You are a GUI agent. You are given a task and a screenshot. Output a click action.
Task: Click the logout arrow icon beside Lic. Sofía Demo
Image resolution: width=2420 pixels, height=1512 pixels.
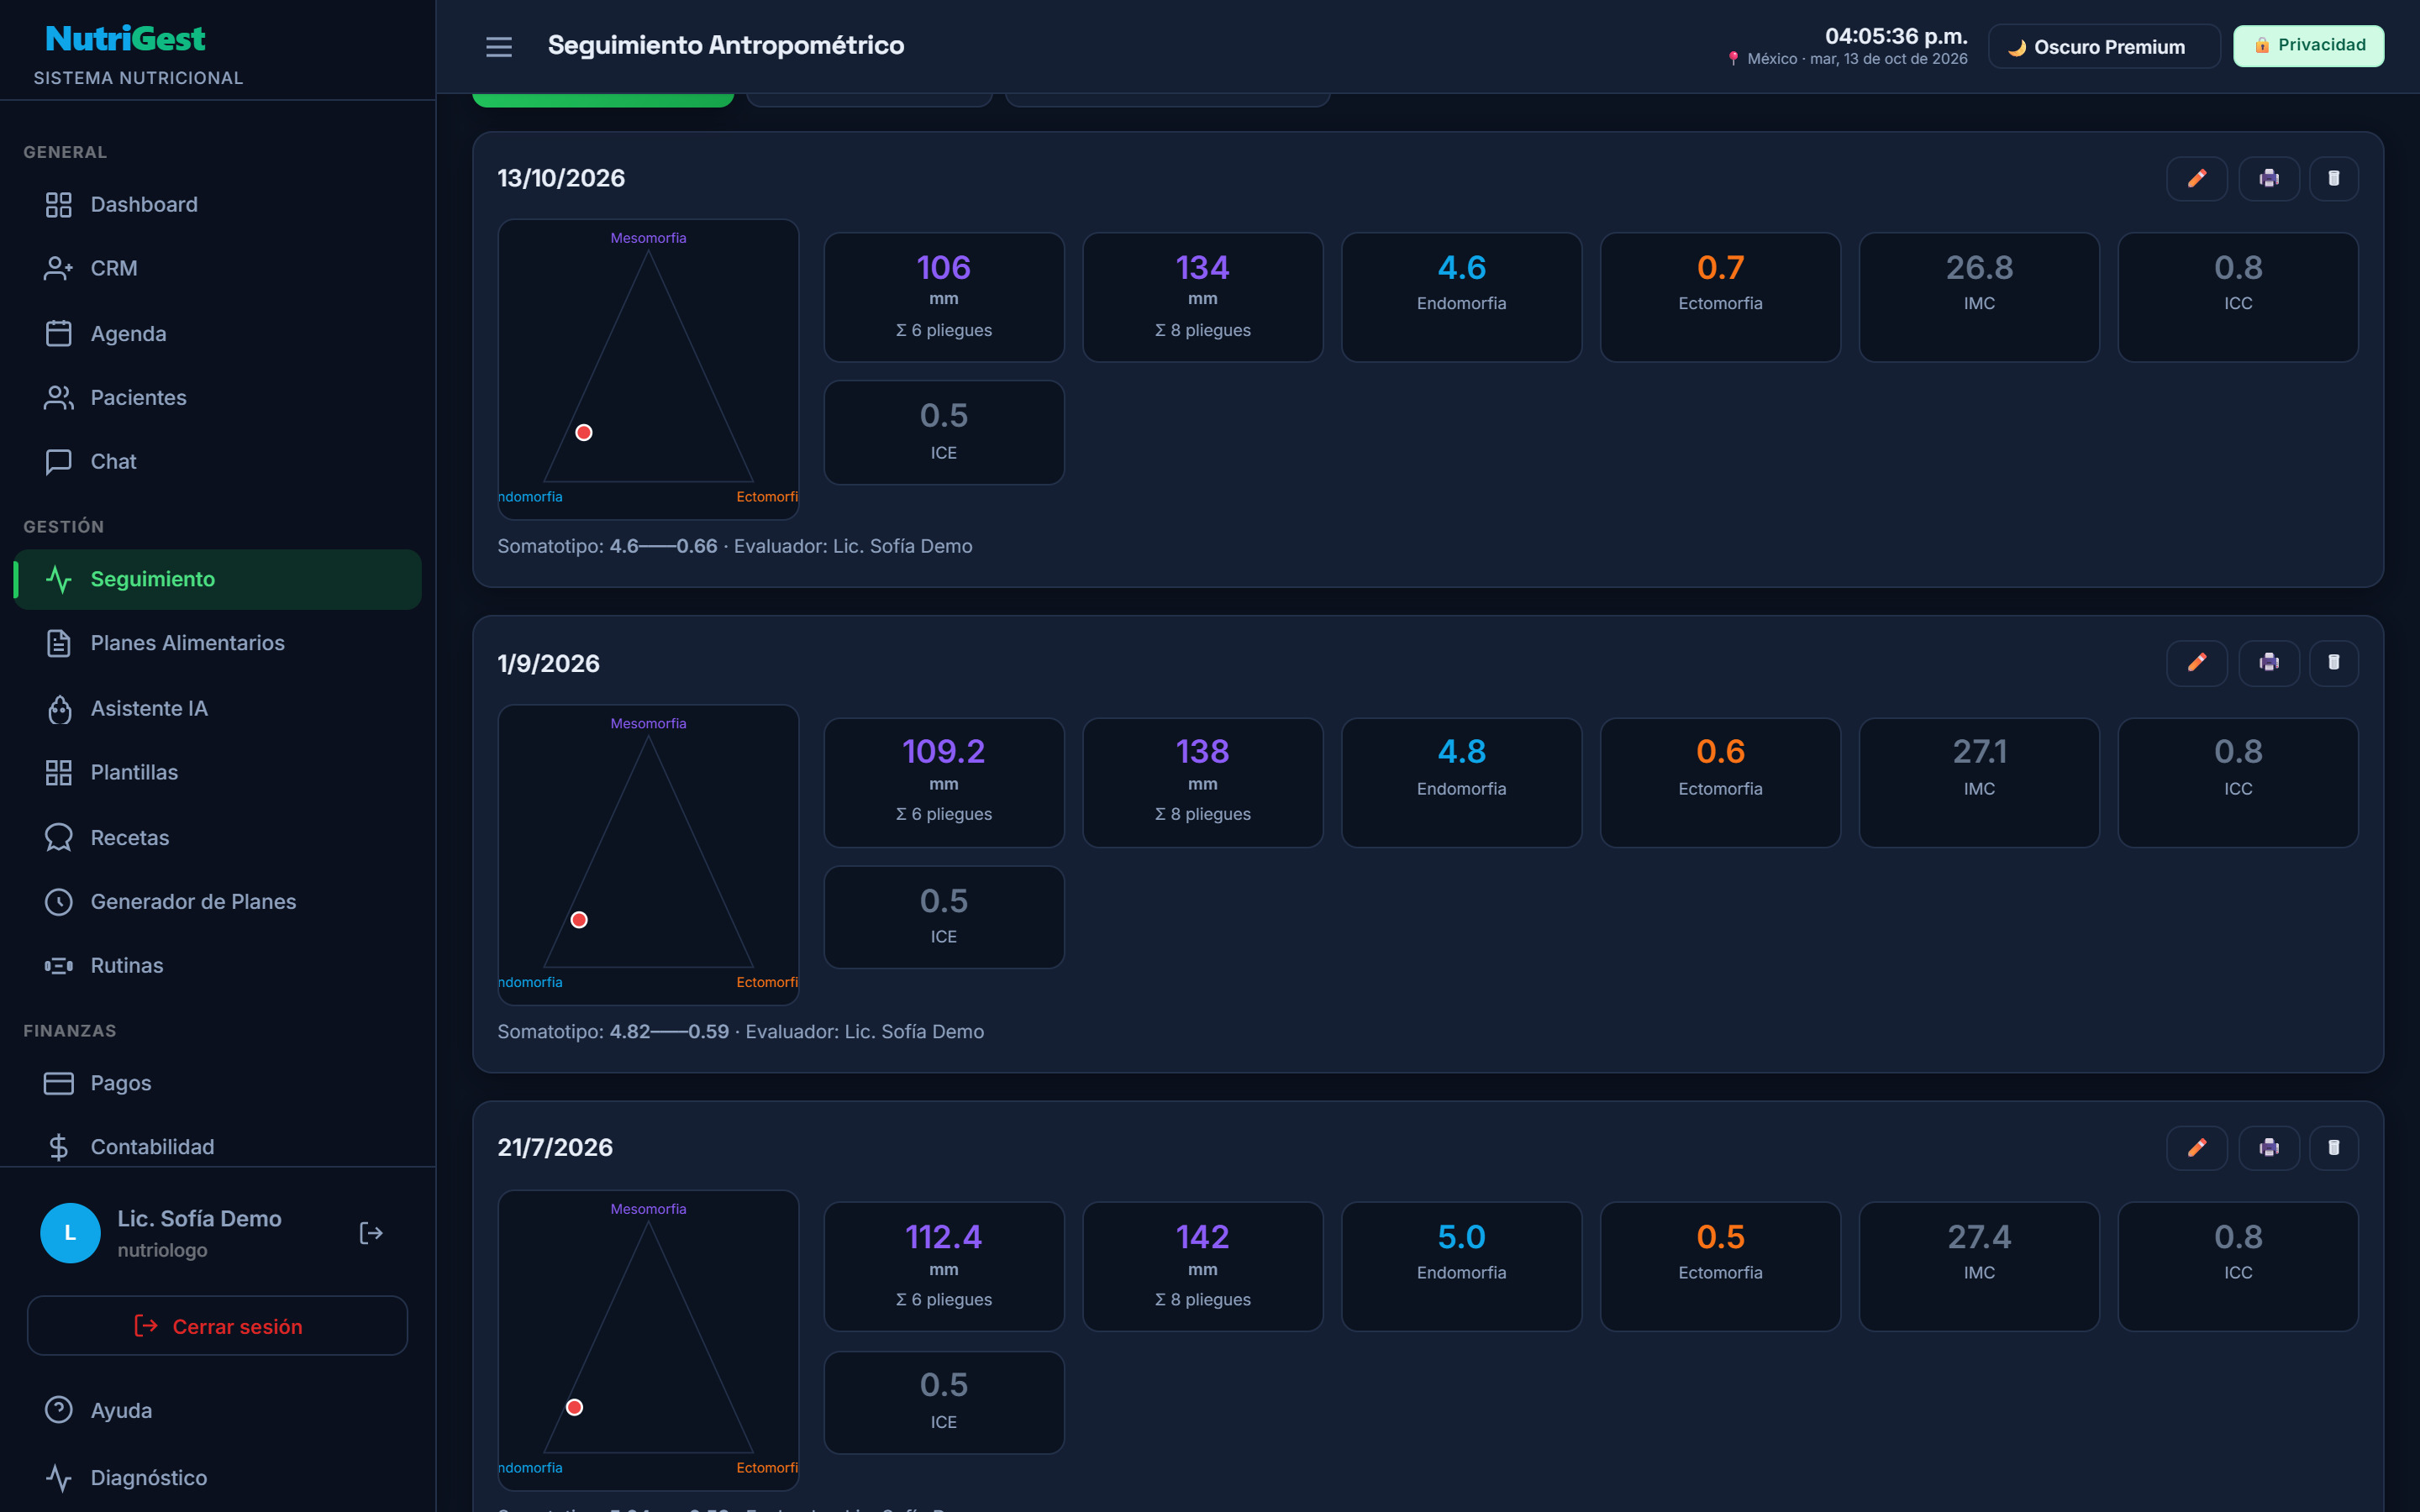[371, 1233]
